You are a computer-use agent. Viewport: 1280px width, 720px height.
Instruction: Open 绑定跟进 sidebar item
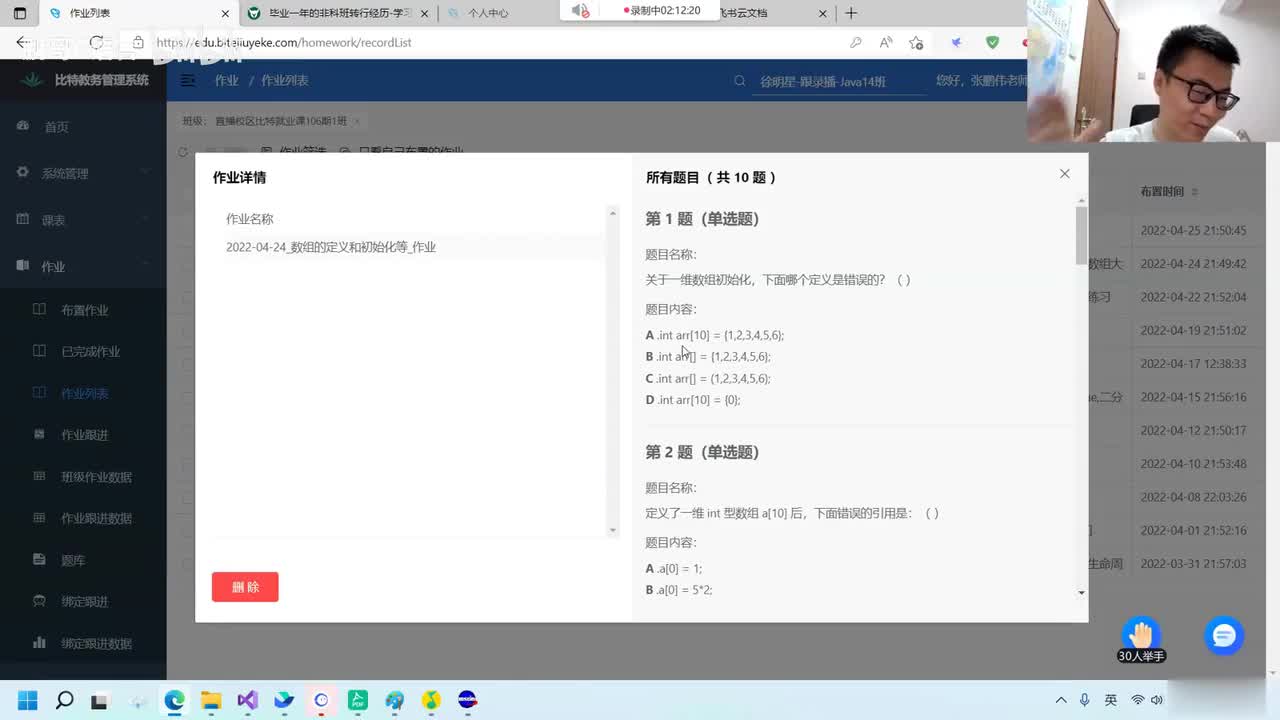pyautogui.click(x=84, y=602)
